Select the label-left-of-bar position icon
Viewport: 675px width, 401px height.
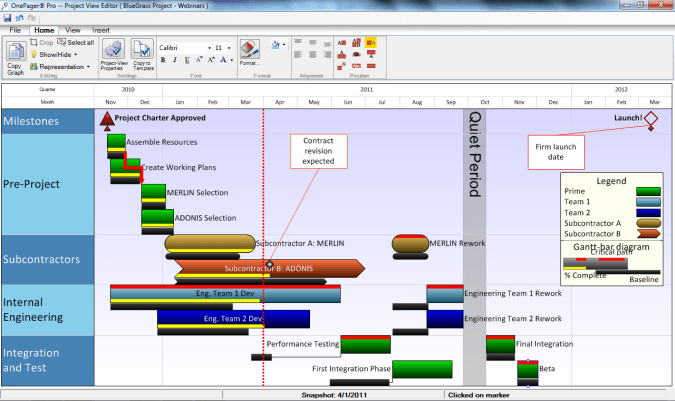341,43
